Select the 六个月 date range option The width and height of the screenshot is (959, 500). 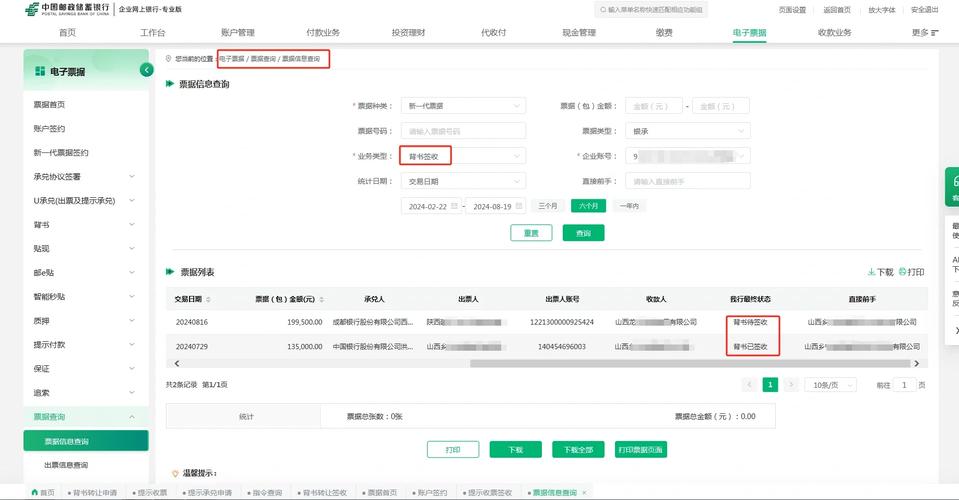click(588, 206)
